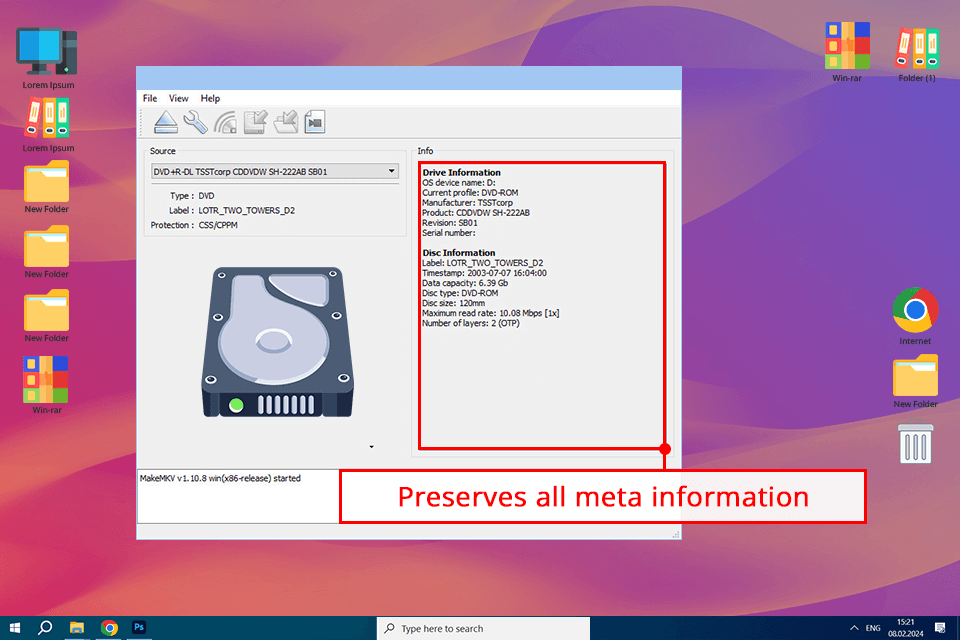
Task: Select the 'Disc Information' heading
Action: (459, 253)
